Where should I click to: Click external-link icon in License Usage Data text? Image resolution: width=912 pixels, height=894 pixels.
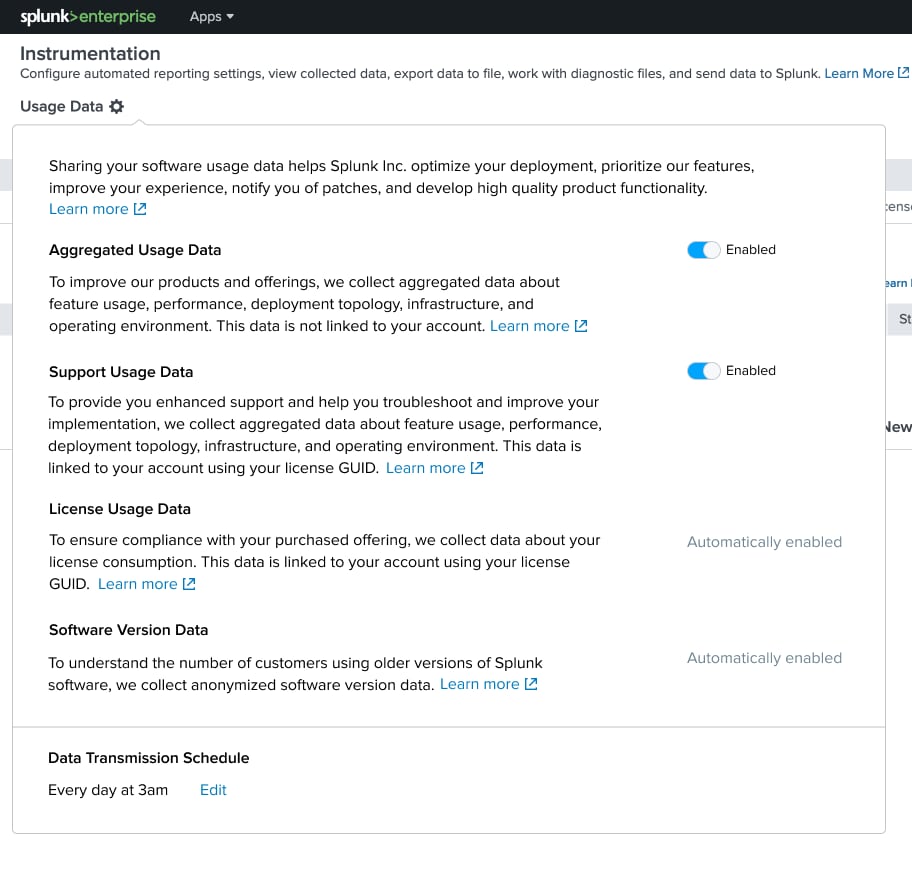(x=189, y=583)
